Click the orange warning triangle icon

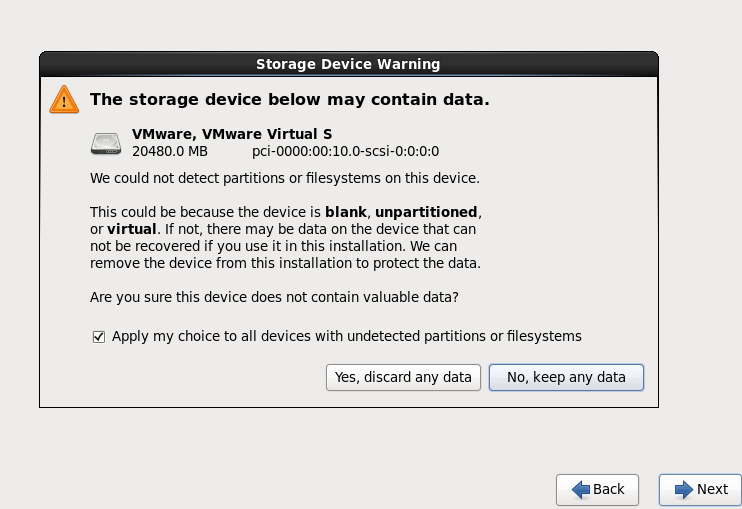click(64, 100)
